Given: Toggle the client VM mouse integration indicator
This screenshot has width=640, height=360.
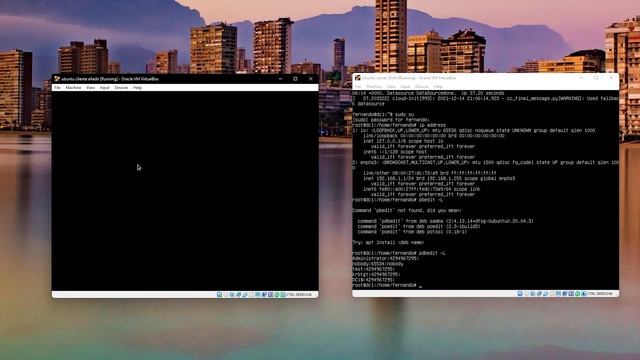Looking at the screenshot, I should [276, 294].
